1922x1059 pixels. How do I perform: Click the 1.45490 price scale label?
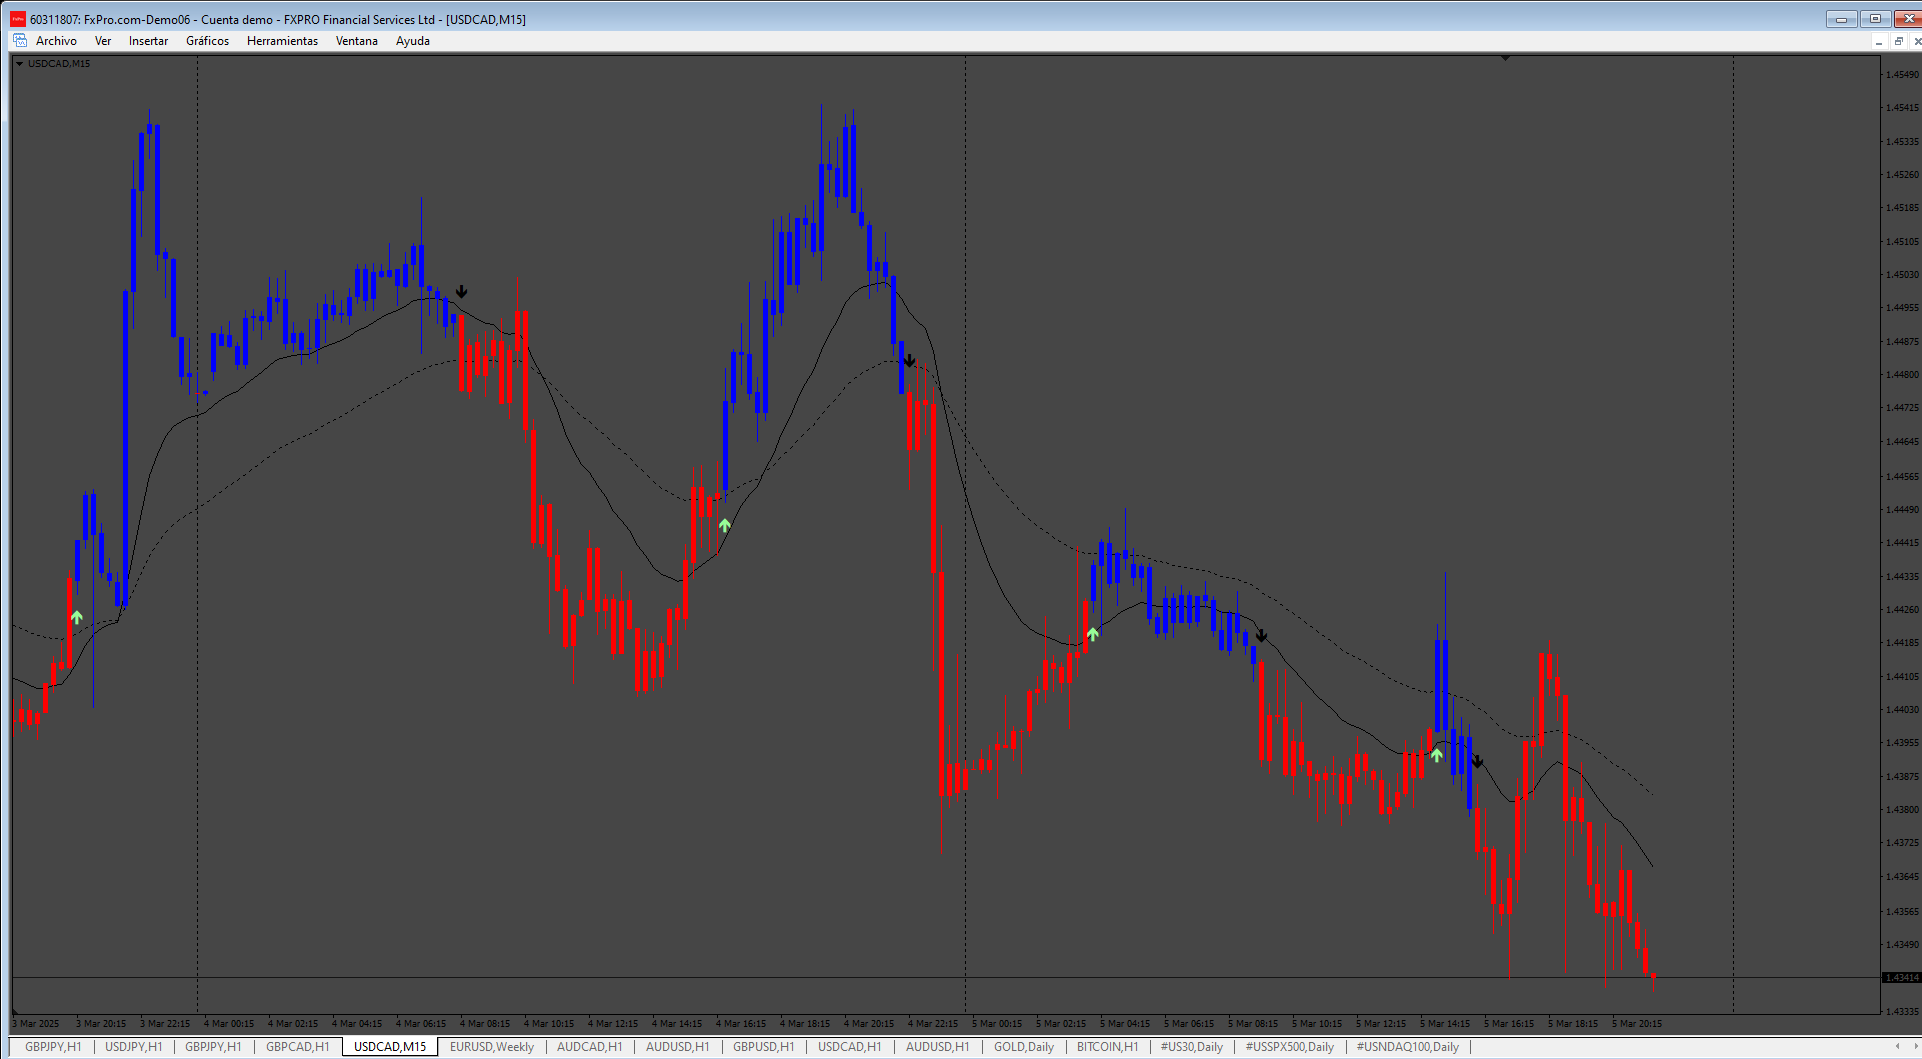pyautogui.click(x=1902, y=75)
